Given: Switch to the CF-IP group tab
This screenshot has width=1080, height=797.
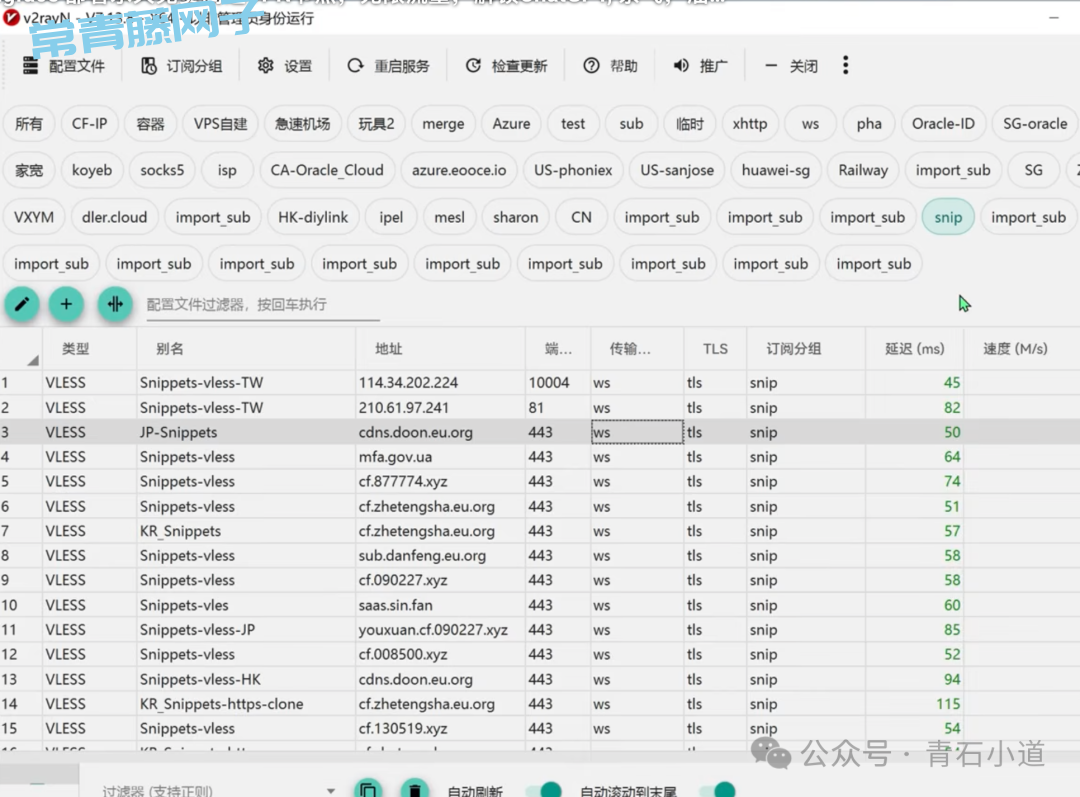Looking at the screenshot, I should click(x=90, y=124).
